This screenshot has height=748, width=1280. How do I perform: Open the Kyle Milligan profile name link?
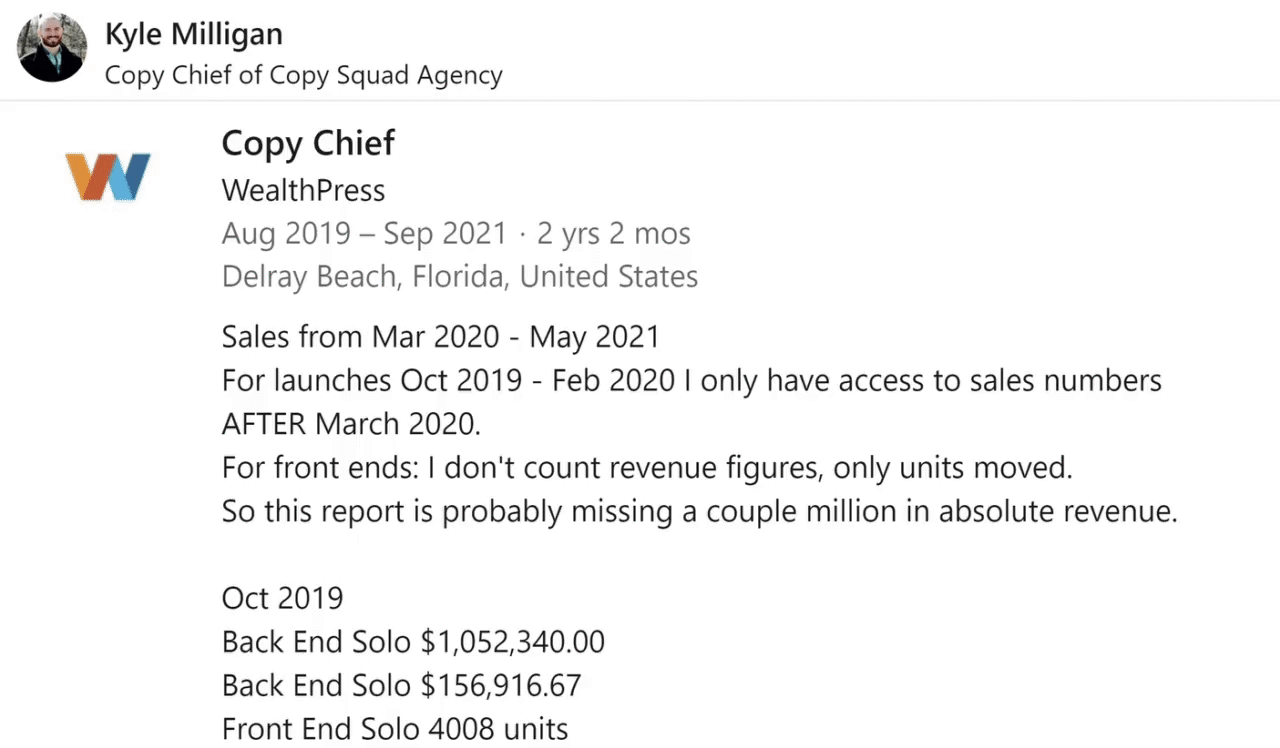tap(194, 34)
